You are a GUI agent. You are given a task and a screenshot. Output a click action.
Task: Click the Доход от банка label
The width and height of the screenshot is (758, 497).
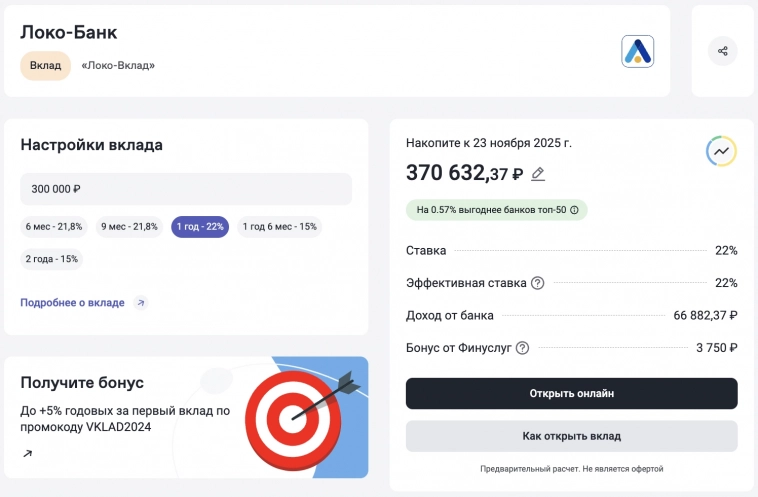[x=450, y=315]
